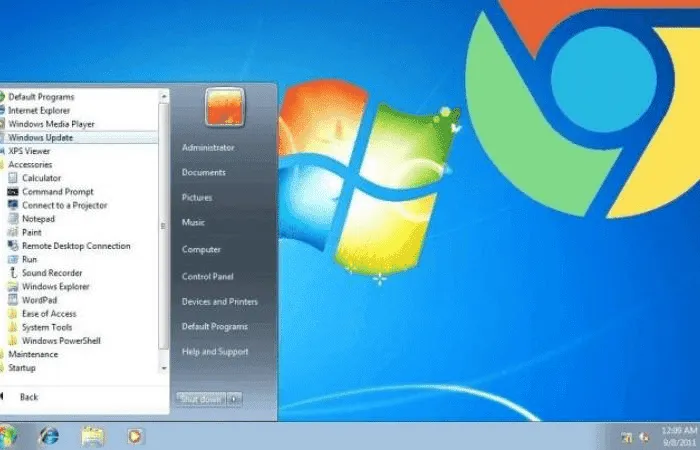Open Windows Media Player from taskbar
The image size is (700, 450).
point(135,436)
